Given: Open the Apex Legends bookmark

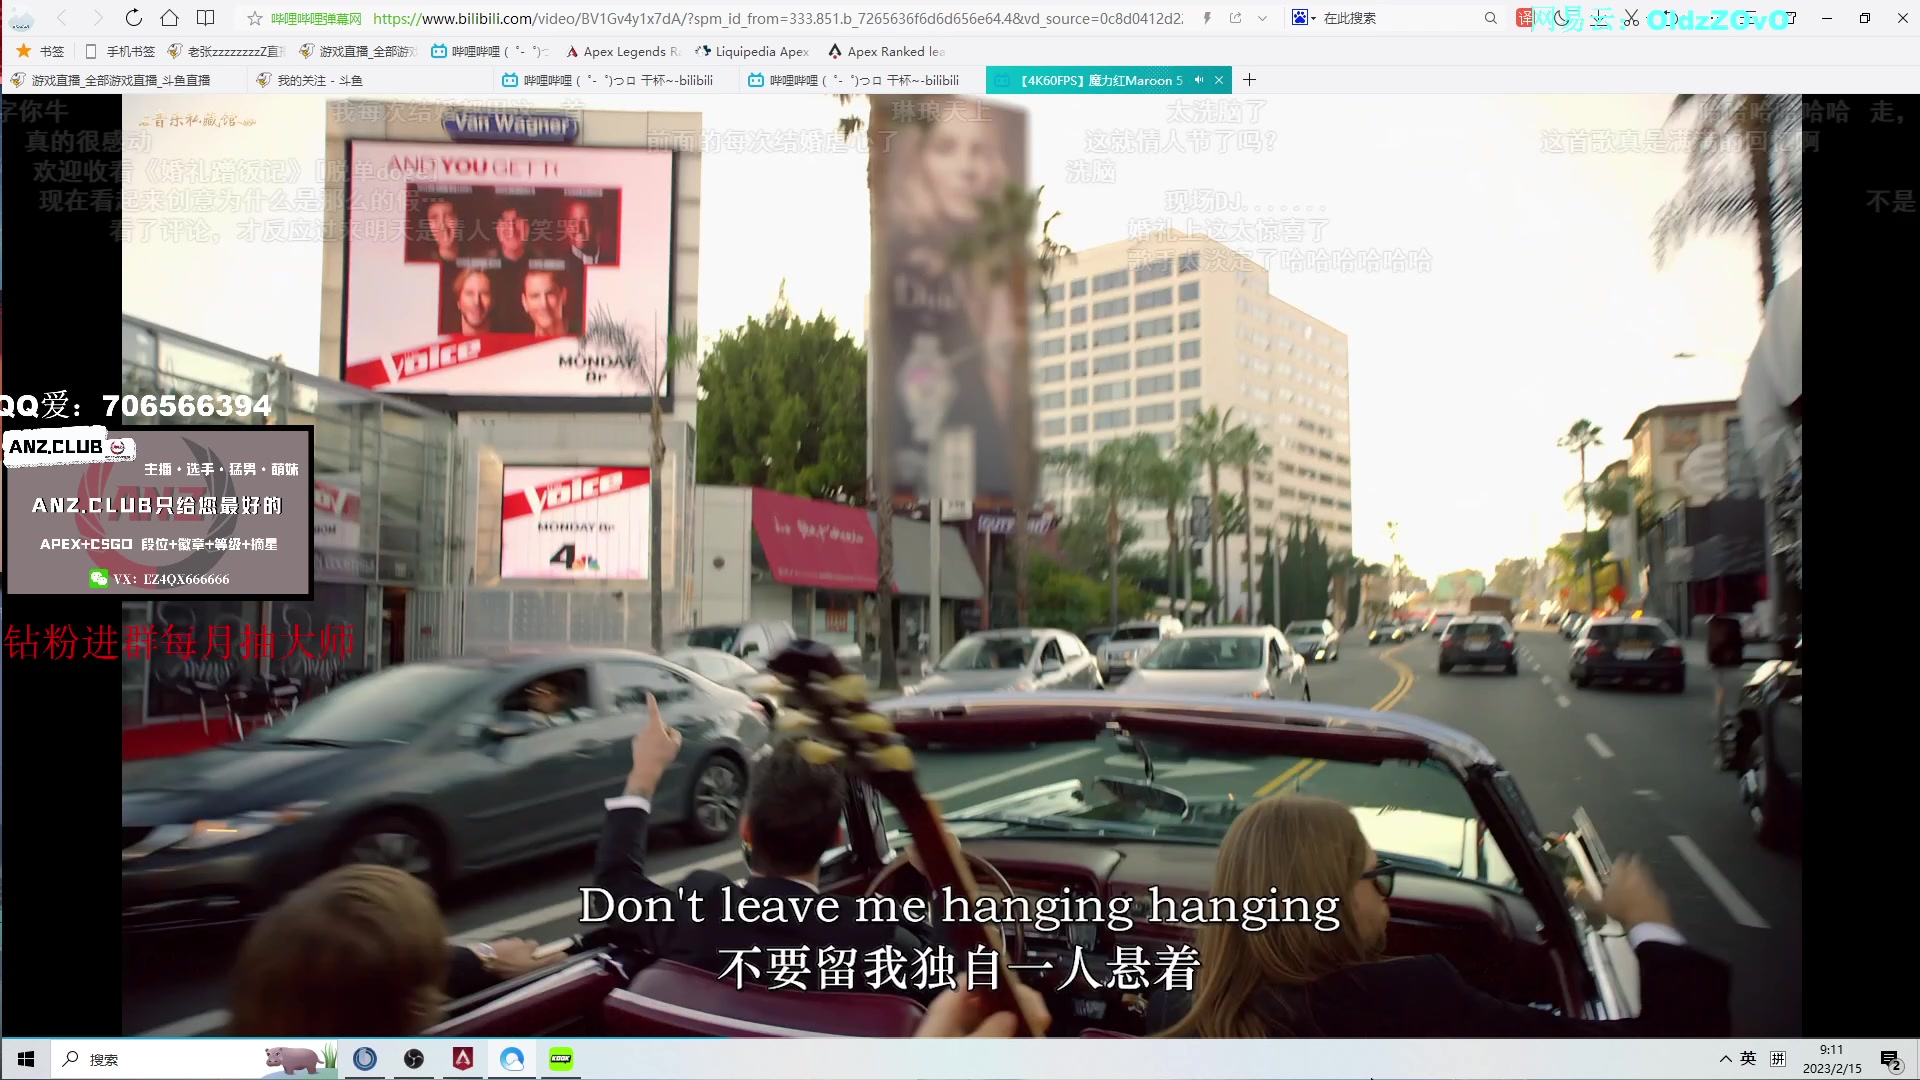Looking at the screenshot, I should (622, 51).
